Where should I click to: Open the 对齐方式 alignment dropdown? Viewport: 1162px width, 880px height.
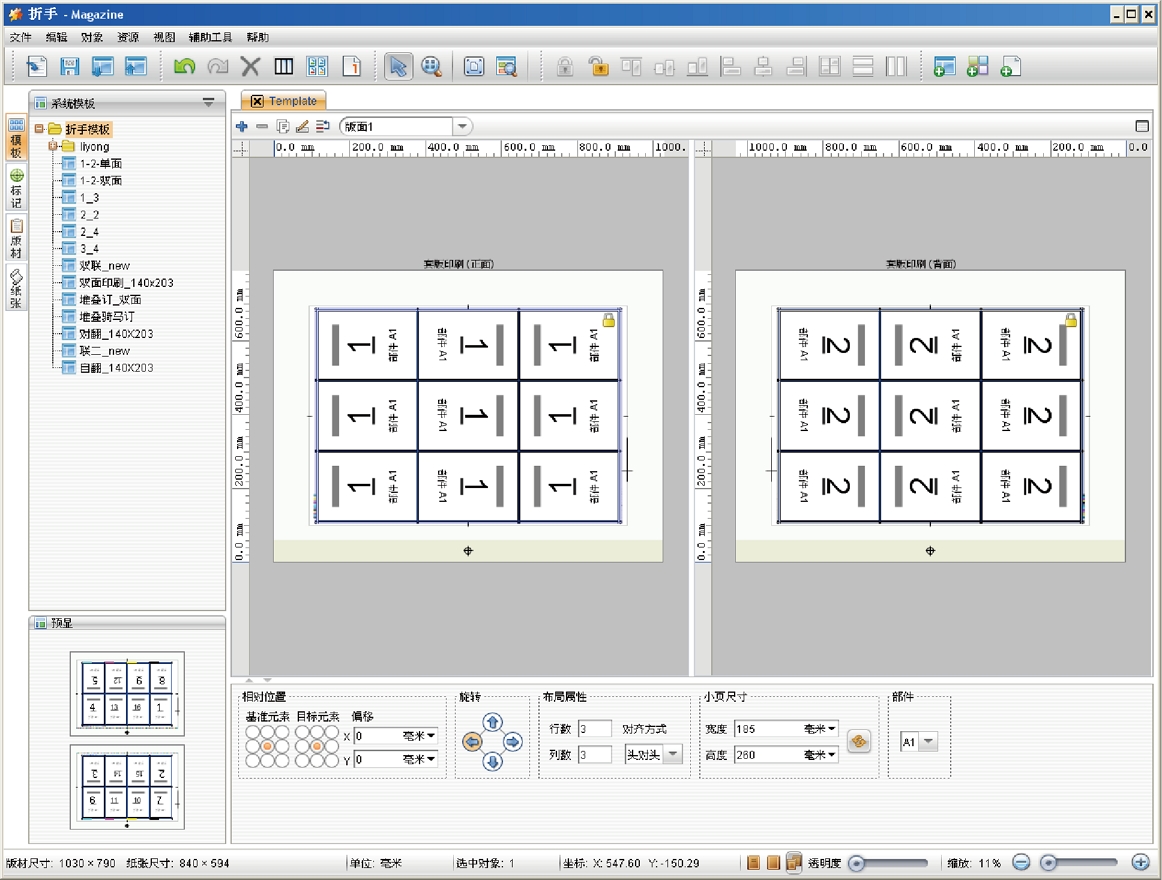(673, 754)
